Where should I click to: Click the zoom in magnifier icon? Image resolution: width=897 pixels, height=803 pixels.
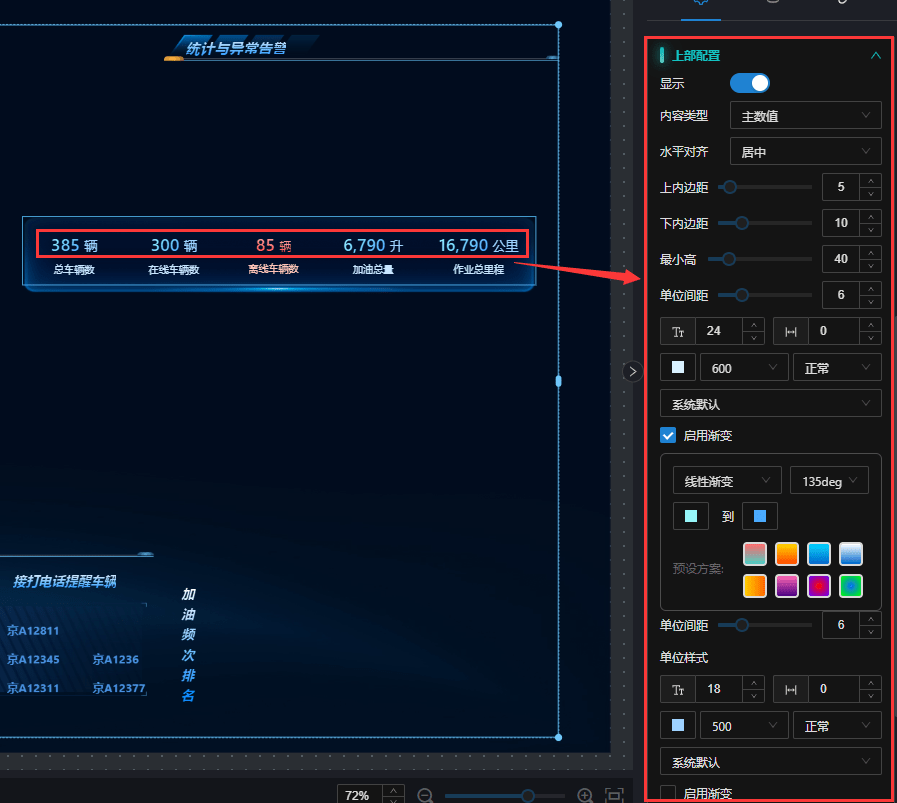[586, 795]
